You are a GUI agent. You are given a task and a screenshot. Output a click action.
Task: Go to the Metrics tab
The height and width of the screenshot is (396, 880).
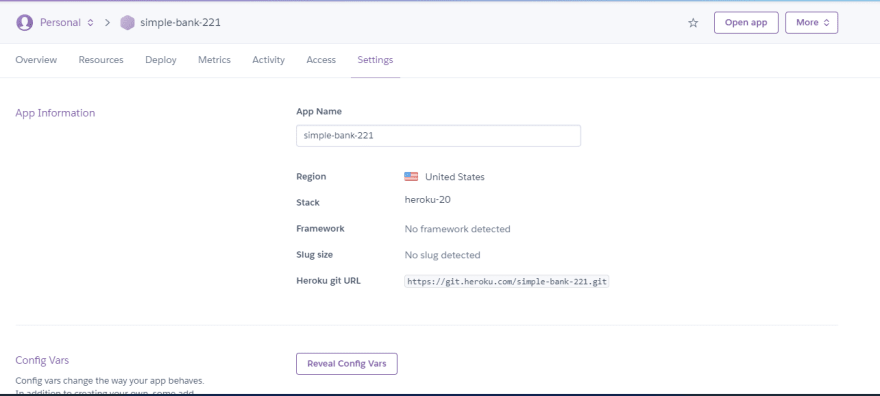pos(214,60)
